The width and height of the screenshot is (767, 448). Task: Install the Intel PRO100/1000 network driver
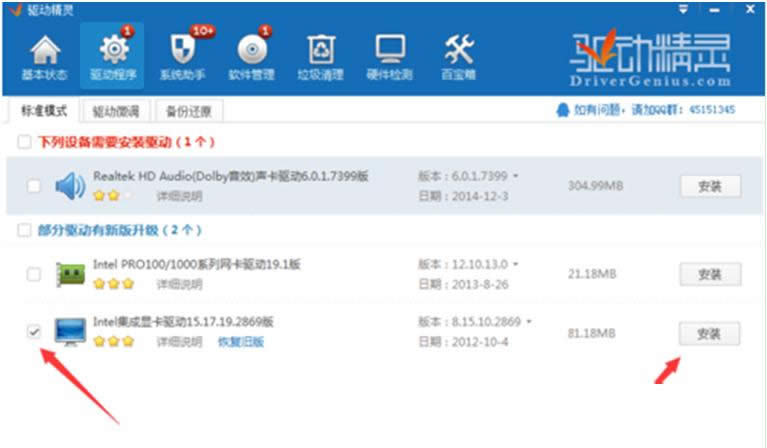point(710,274)
